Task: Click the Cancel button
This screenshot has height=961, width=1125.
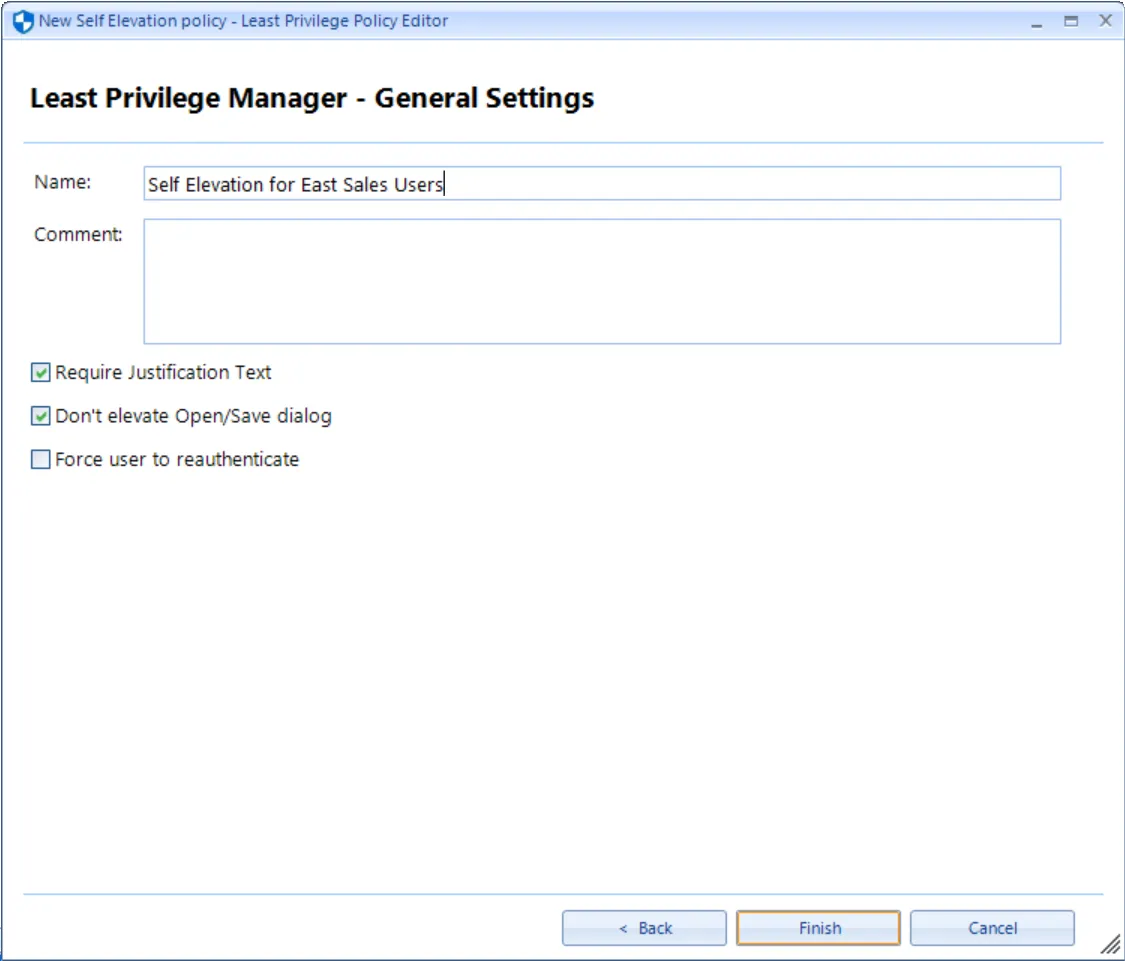Action: click(x=991, y=927)
